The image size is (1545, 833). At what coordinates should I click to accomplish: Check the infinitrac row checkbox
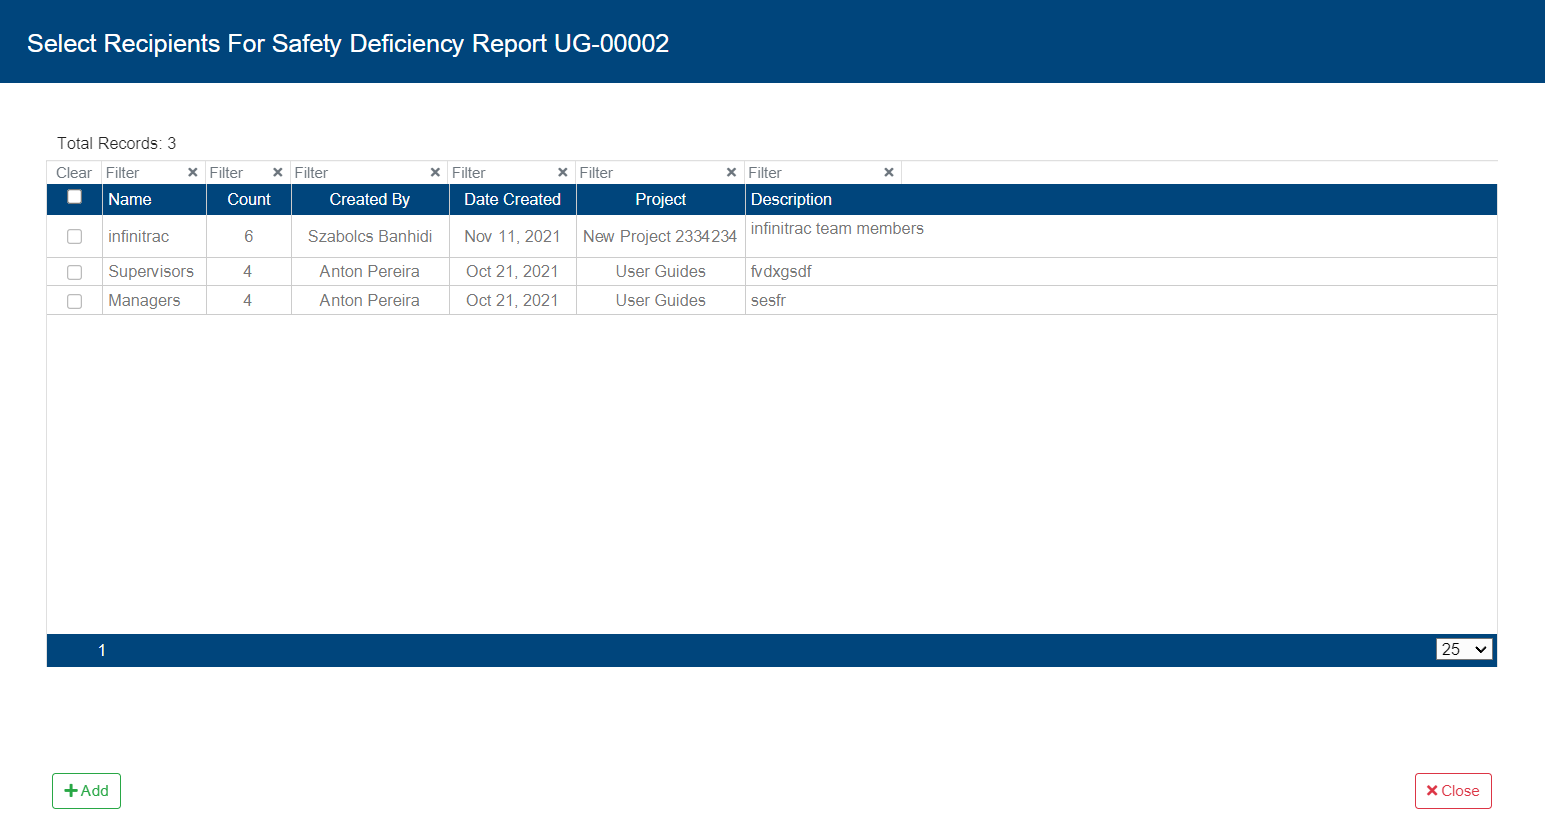pyautogui.click(x=74, y=237)
